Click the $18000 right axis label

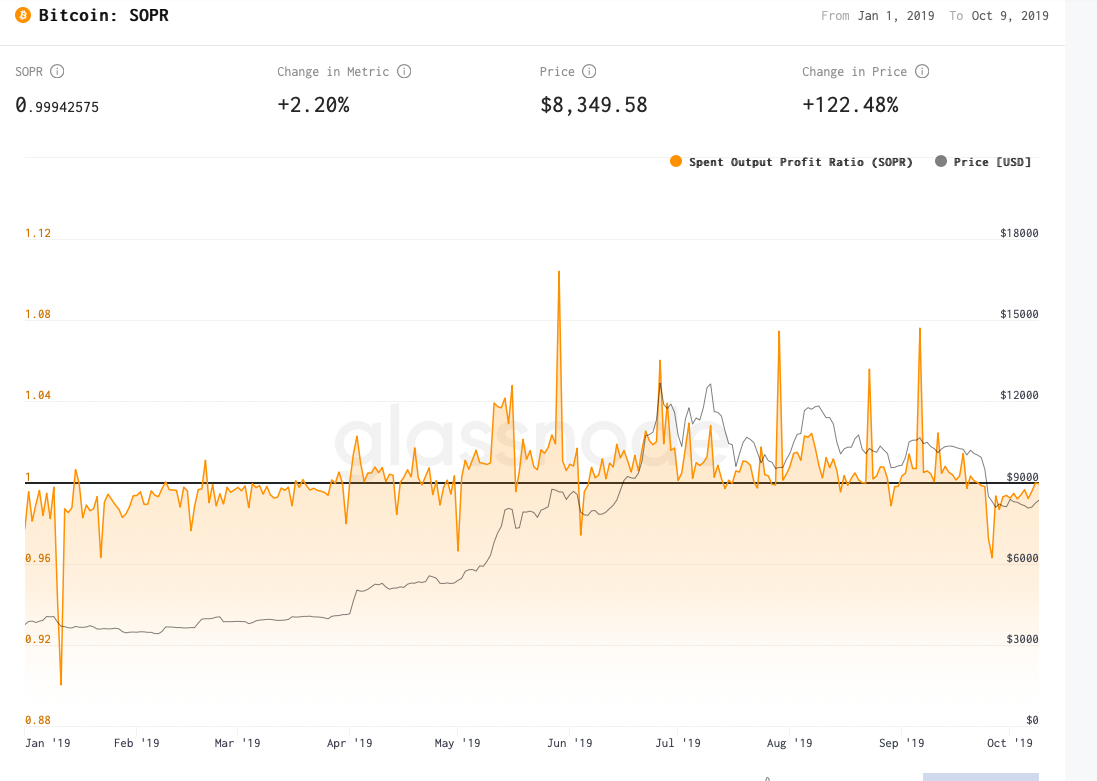pos(1019,233)
